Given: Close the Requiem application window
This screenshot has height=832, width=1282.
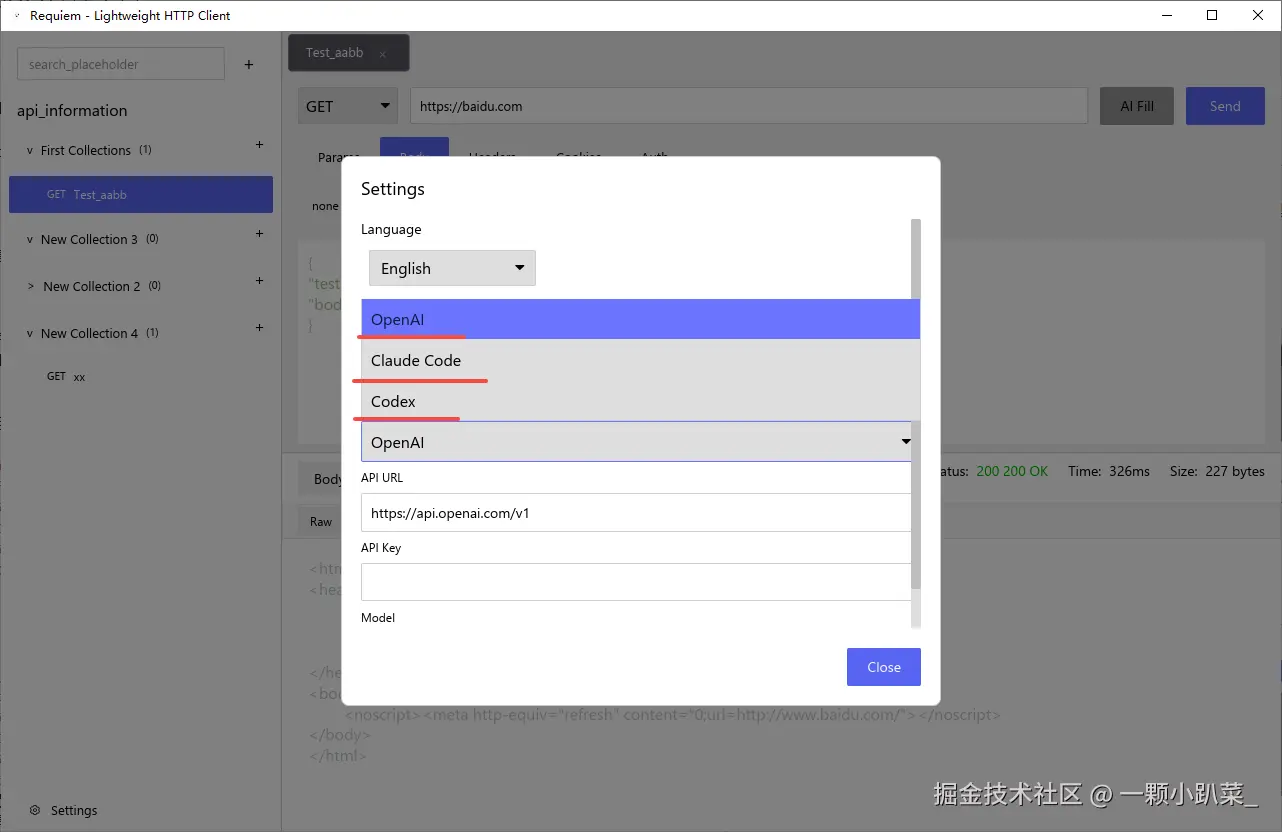Looking at the screenshot, I should pos(1258,15).
